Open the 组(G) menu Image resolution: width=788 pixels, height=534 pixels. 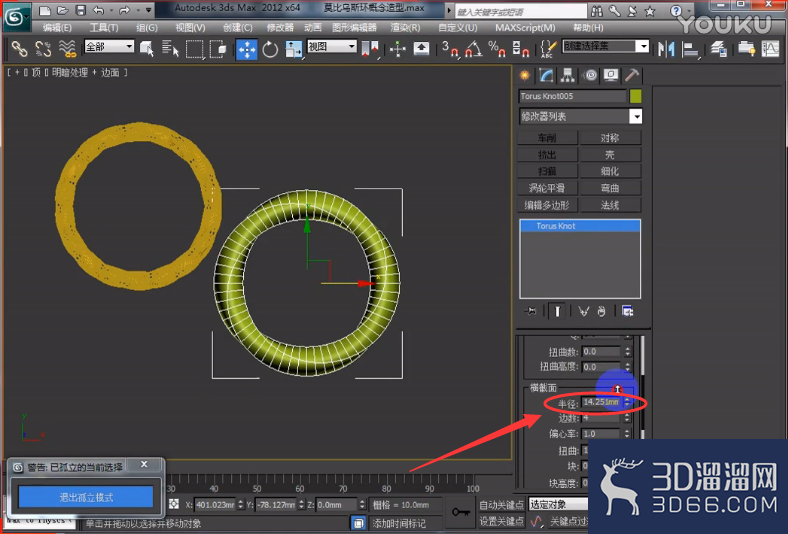pos(147,28)
